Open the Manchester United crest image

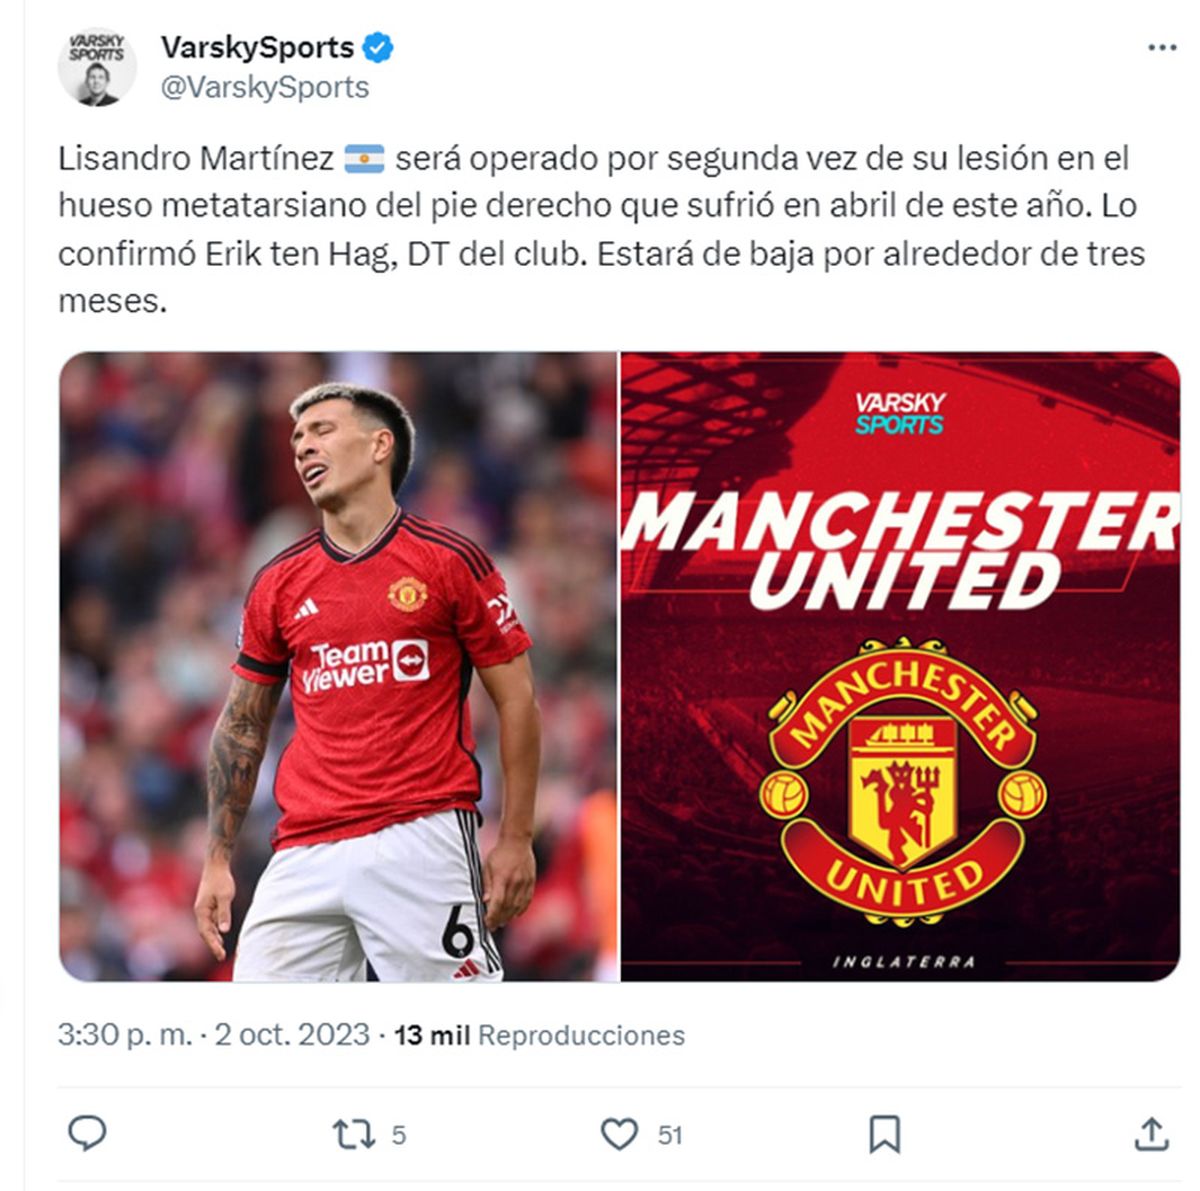tap(901, 666)
